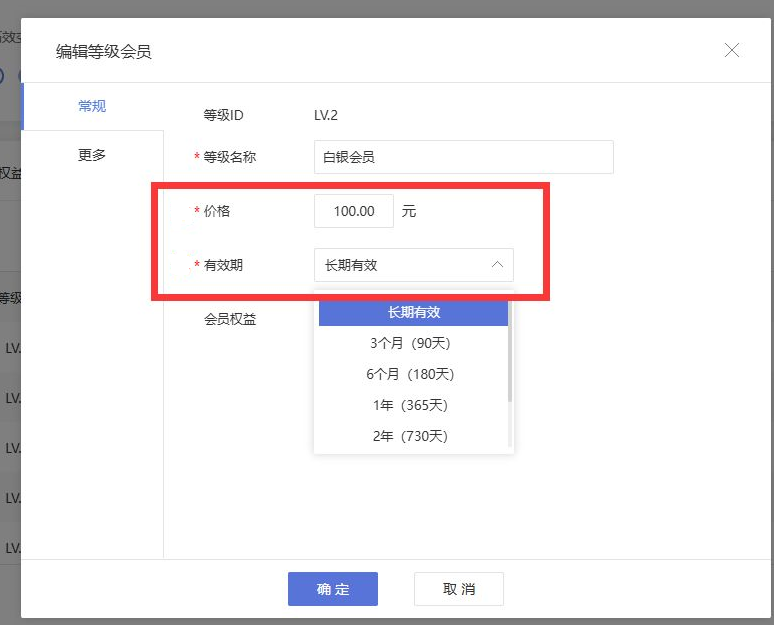This screenshot has height=625, width=774.
Task: Pick 1年 (365天) validity option
Action: (x=413, y=405)
